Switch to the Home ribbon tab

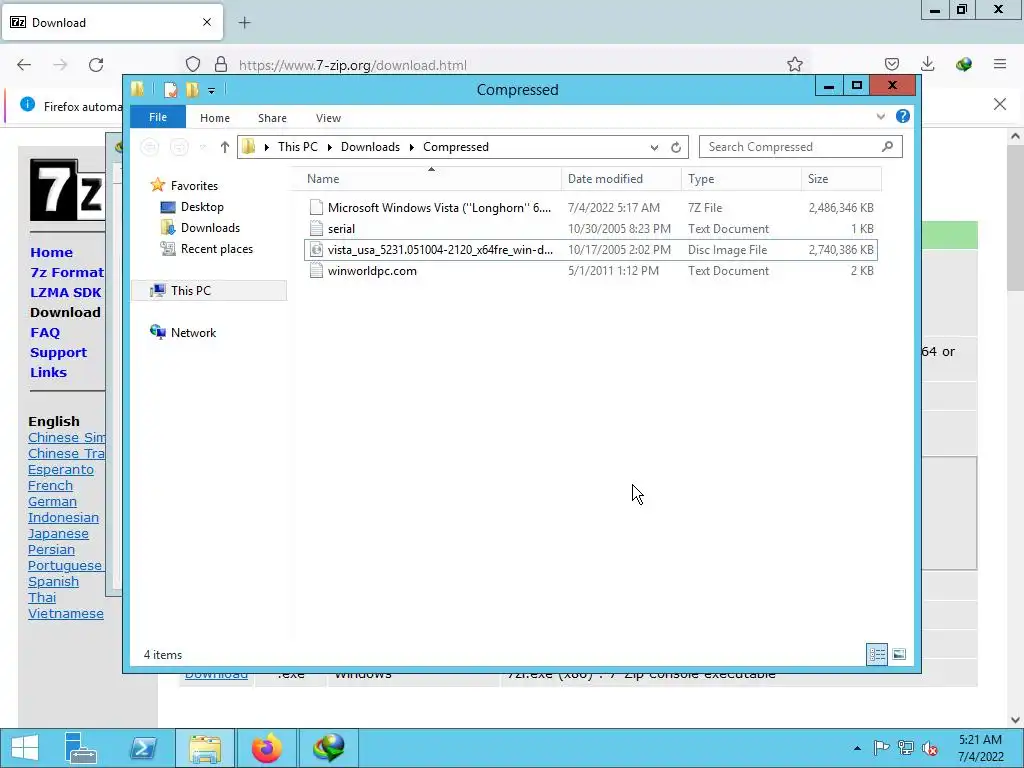215,118
